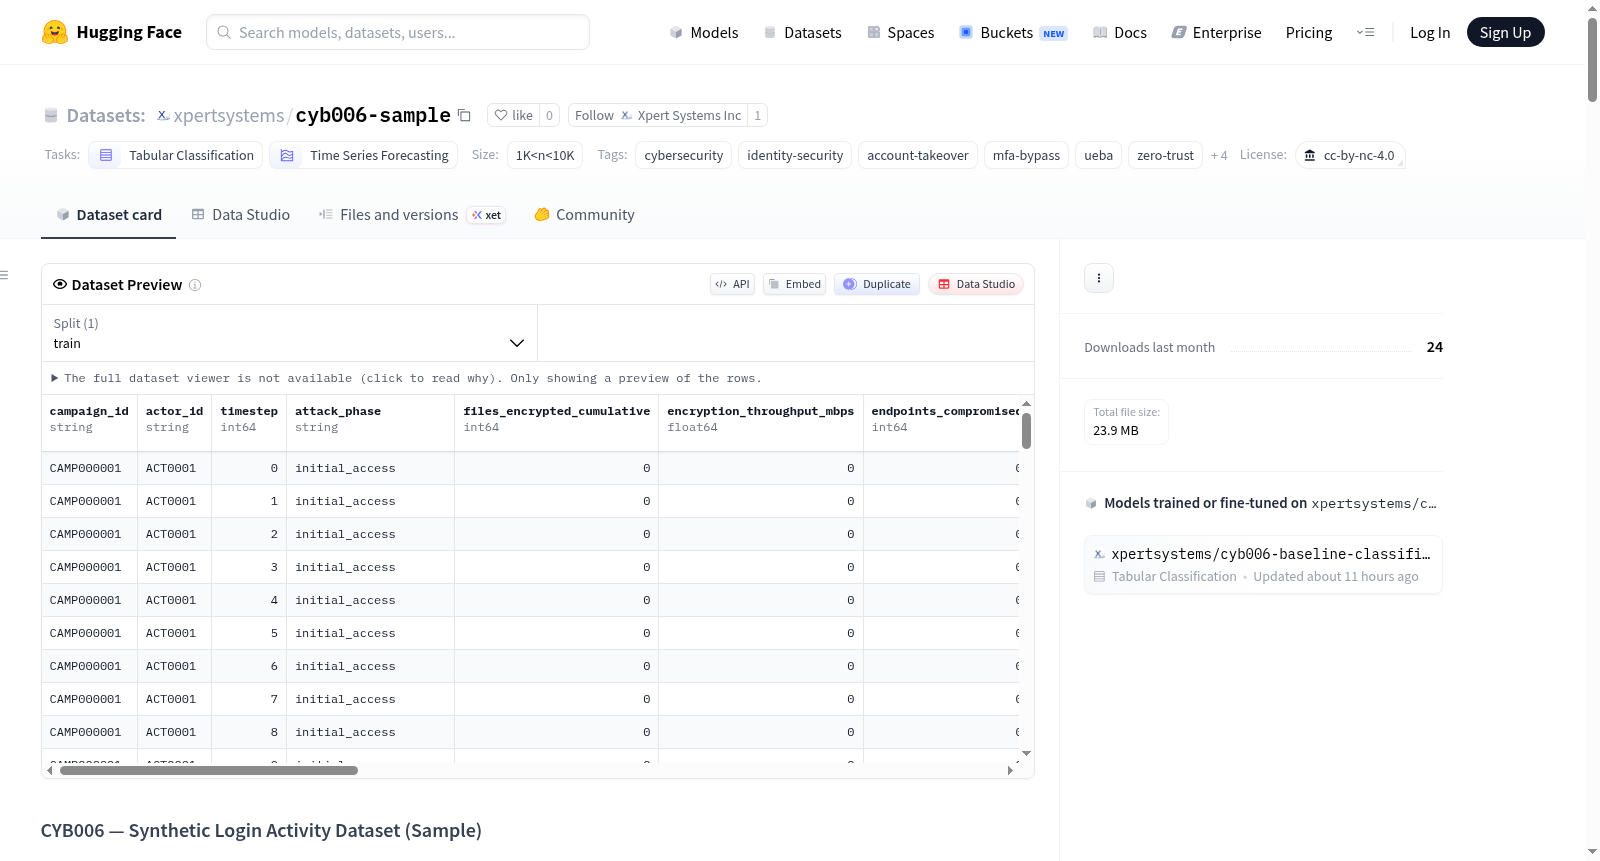Open the cyb006-baseline-classifier model card
Image resolution: width=1600 pixels, height=861 pixels.
click(1263, 564)
